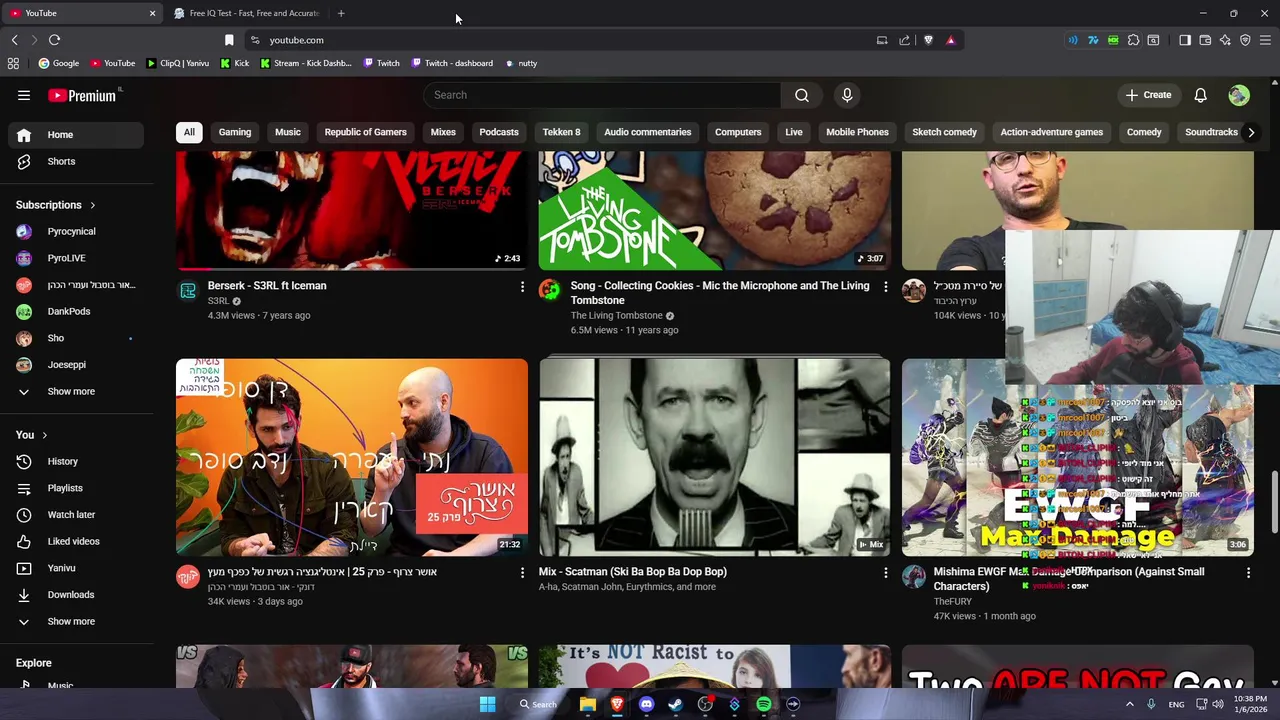Click the YouTube Premium logo
This screenshot has height=720, width=1280.
(x=84, y=95)
